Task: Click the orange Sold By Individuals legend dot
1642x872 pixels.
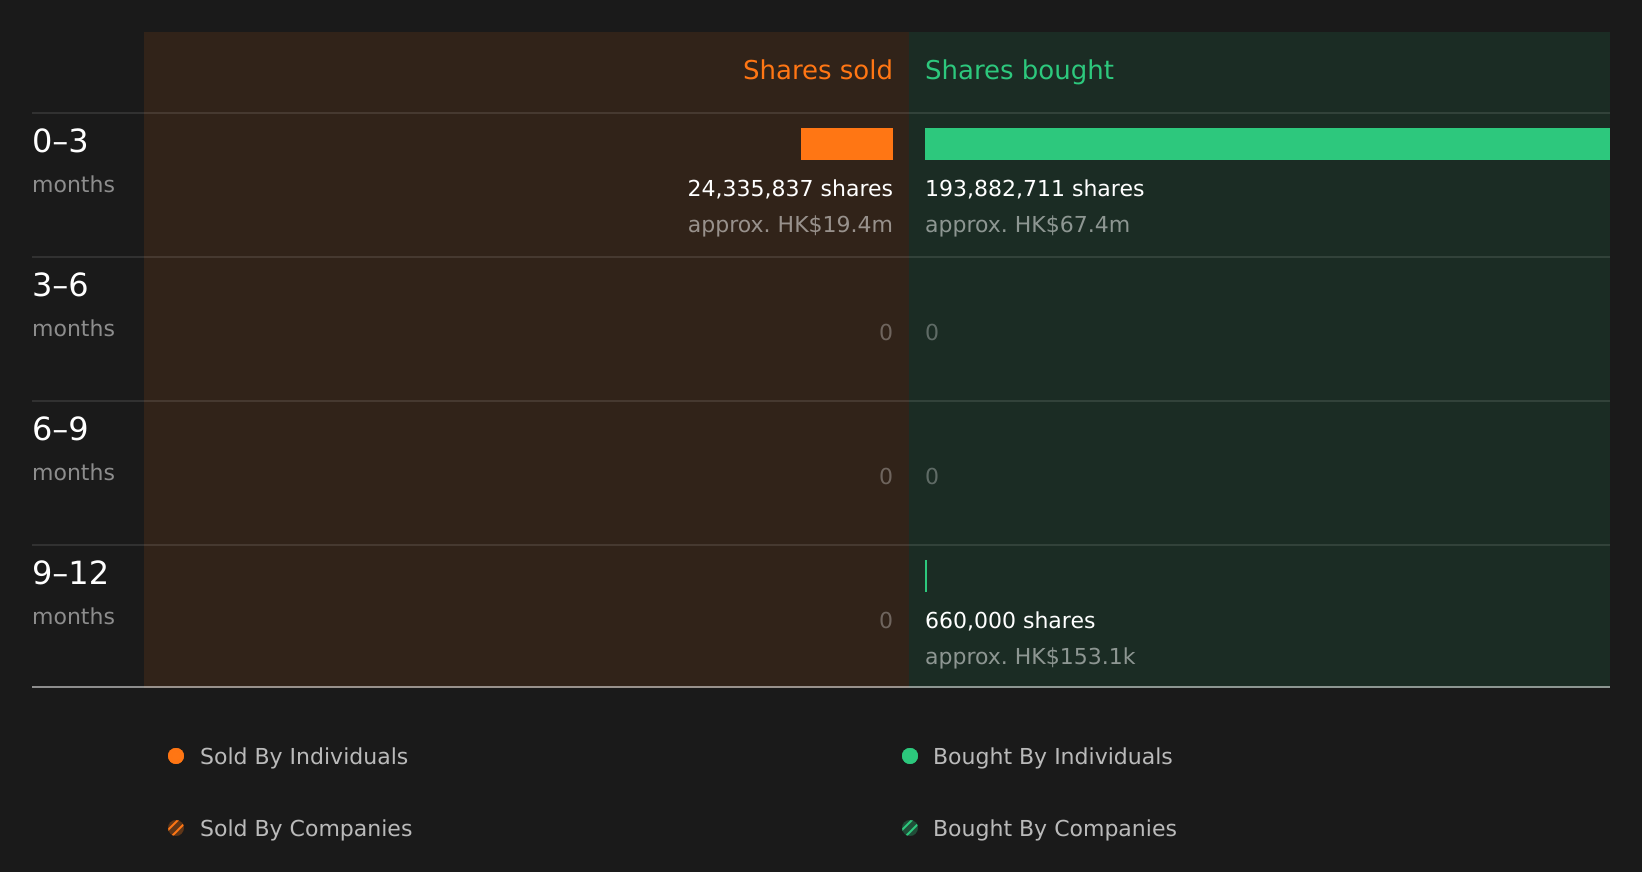Action: pyautogui.click(x=176, y=756)
